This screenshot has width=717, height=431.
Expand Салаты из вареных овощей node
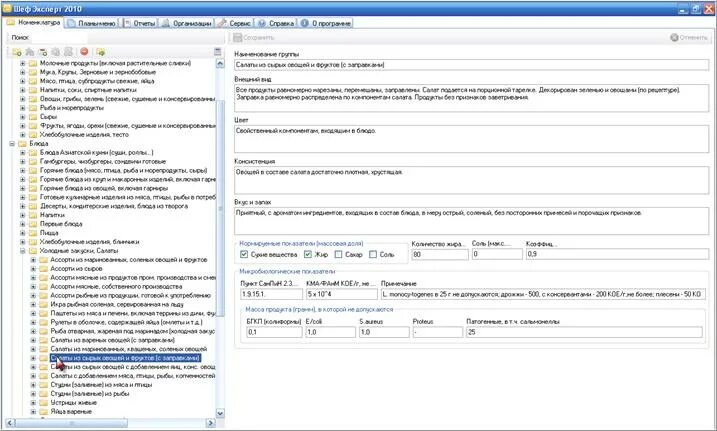33,340
